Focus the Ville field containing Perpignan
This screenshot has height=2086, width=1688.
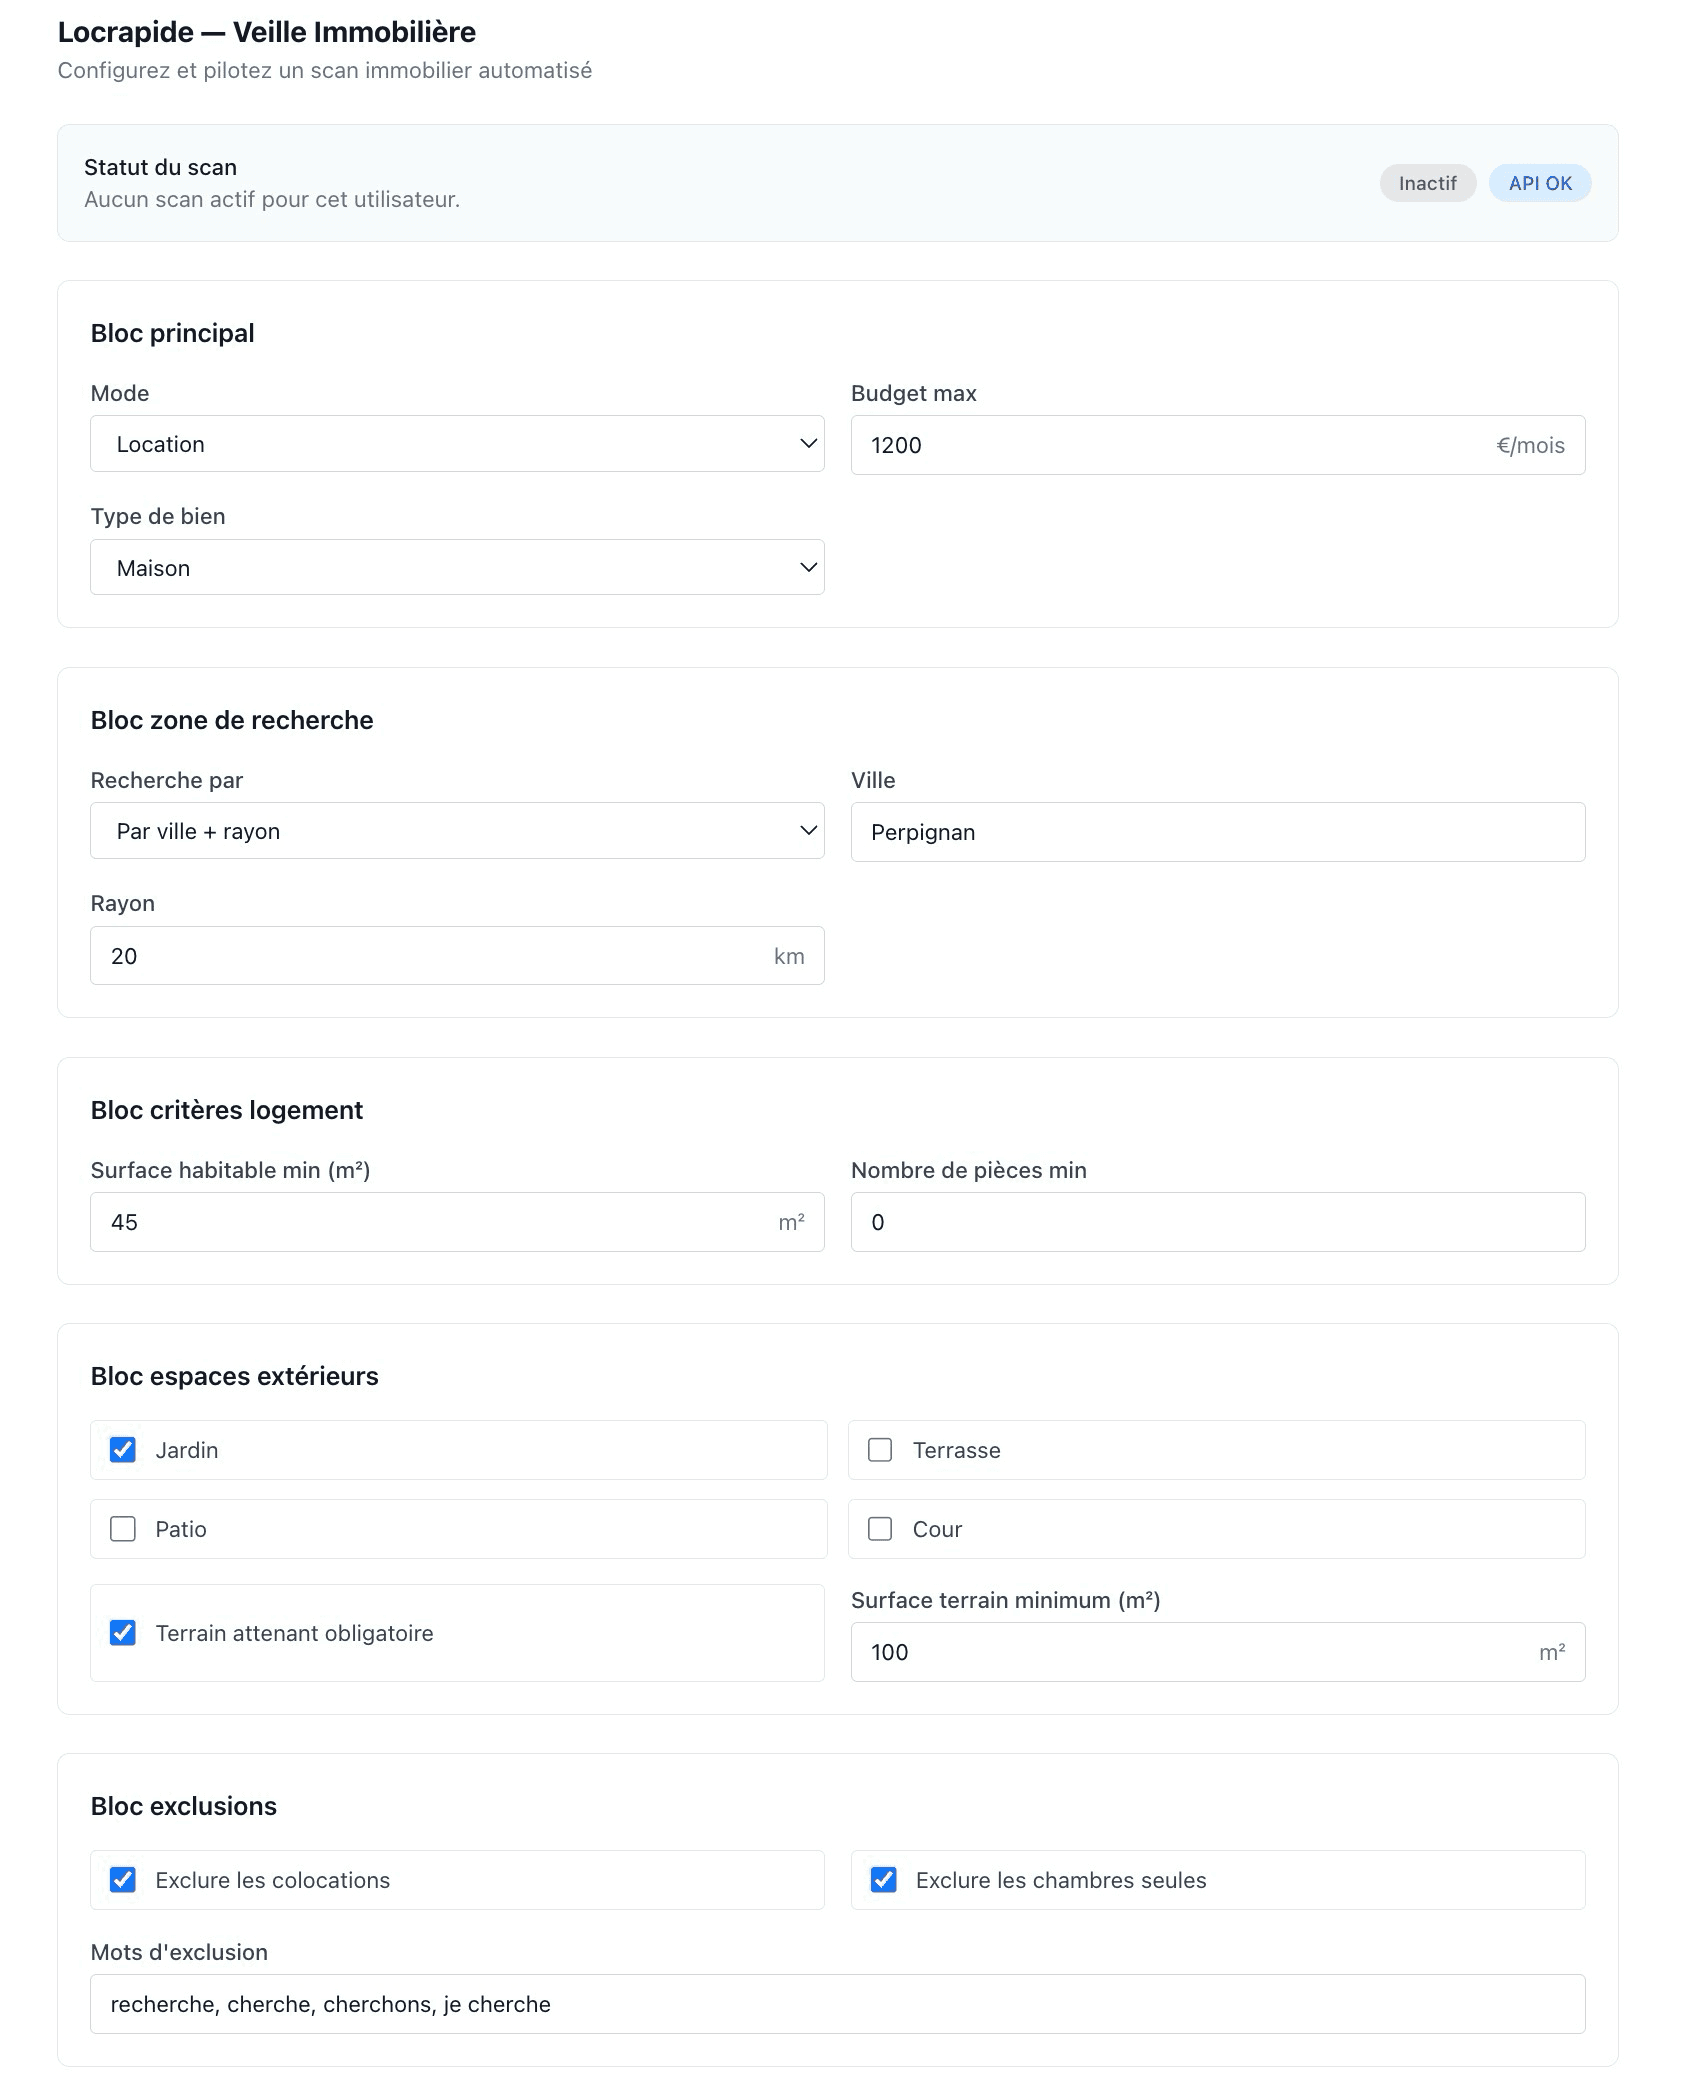point(1217,832)
